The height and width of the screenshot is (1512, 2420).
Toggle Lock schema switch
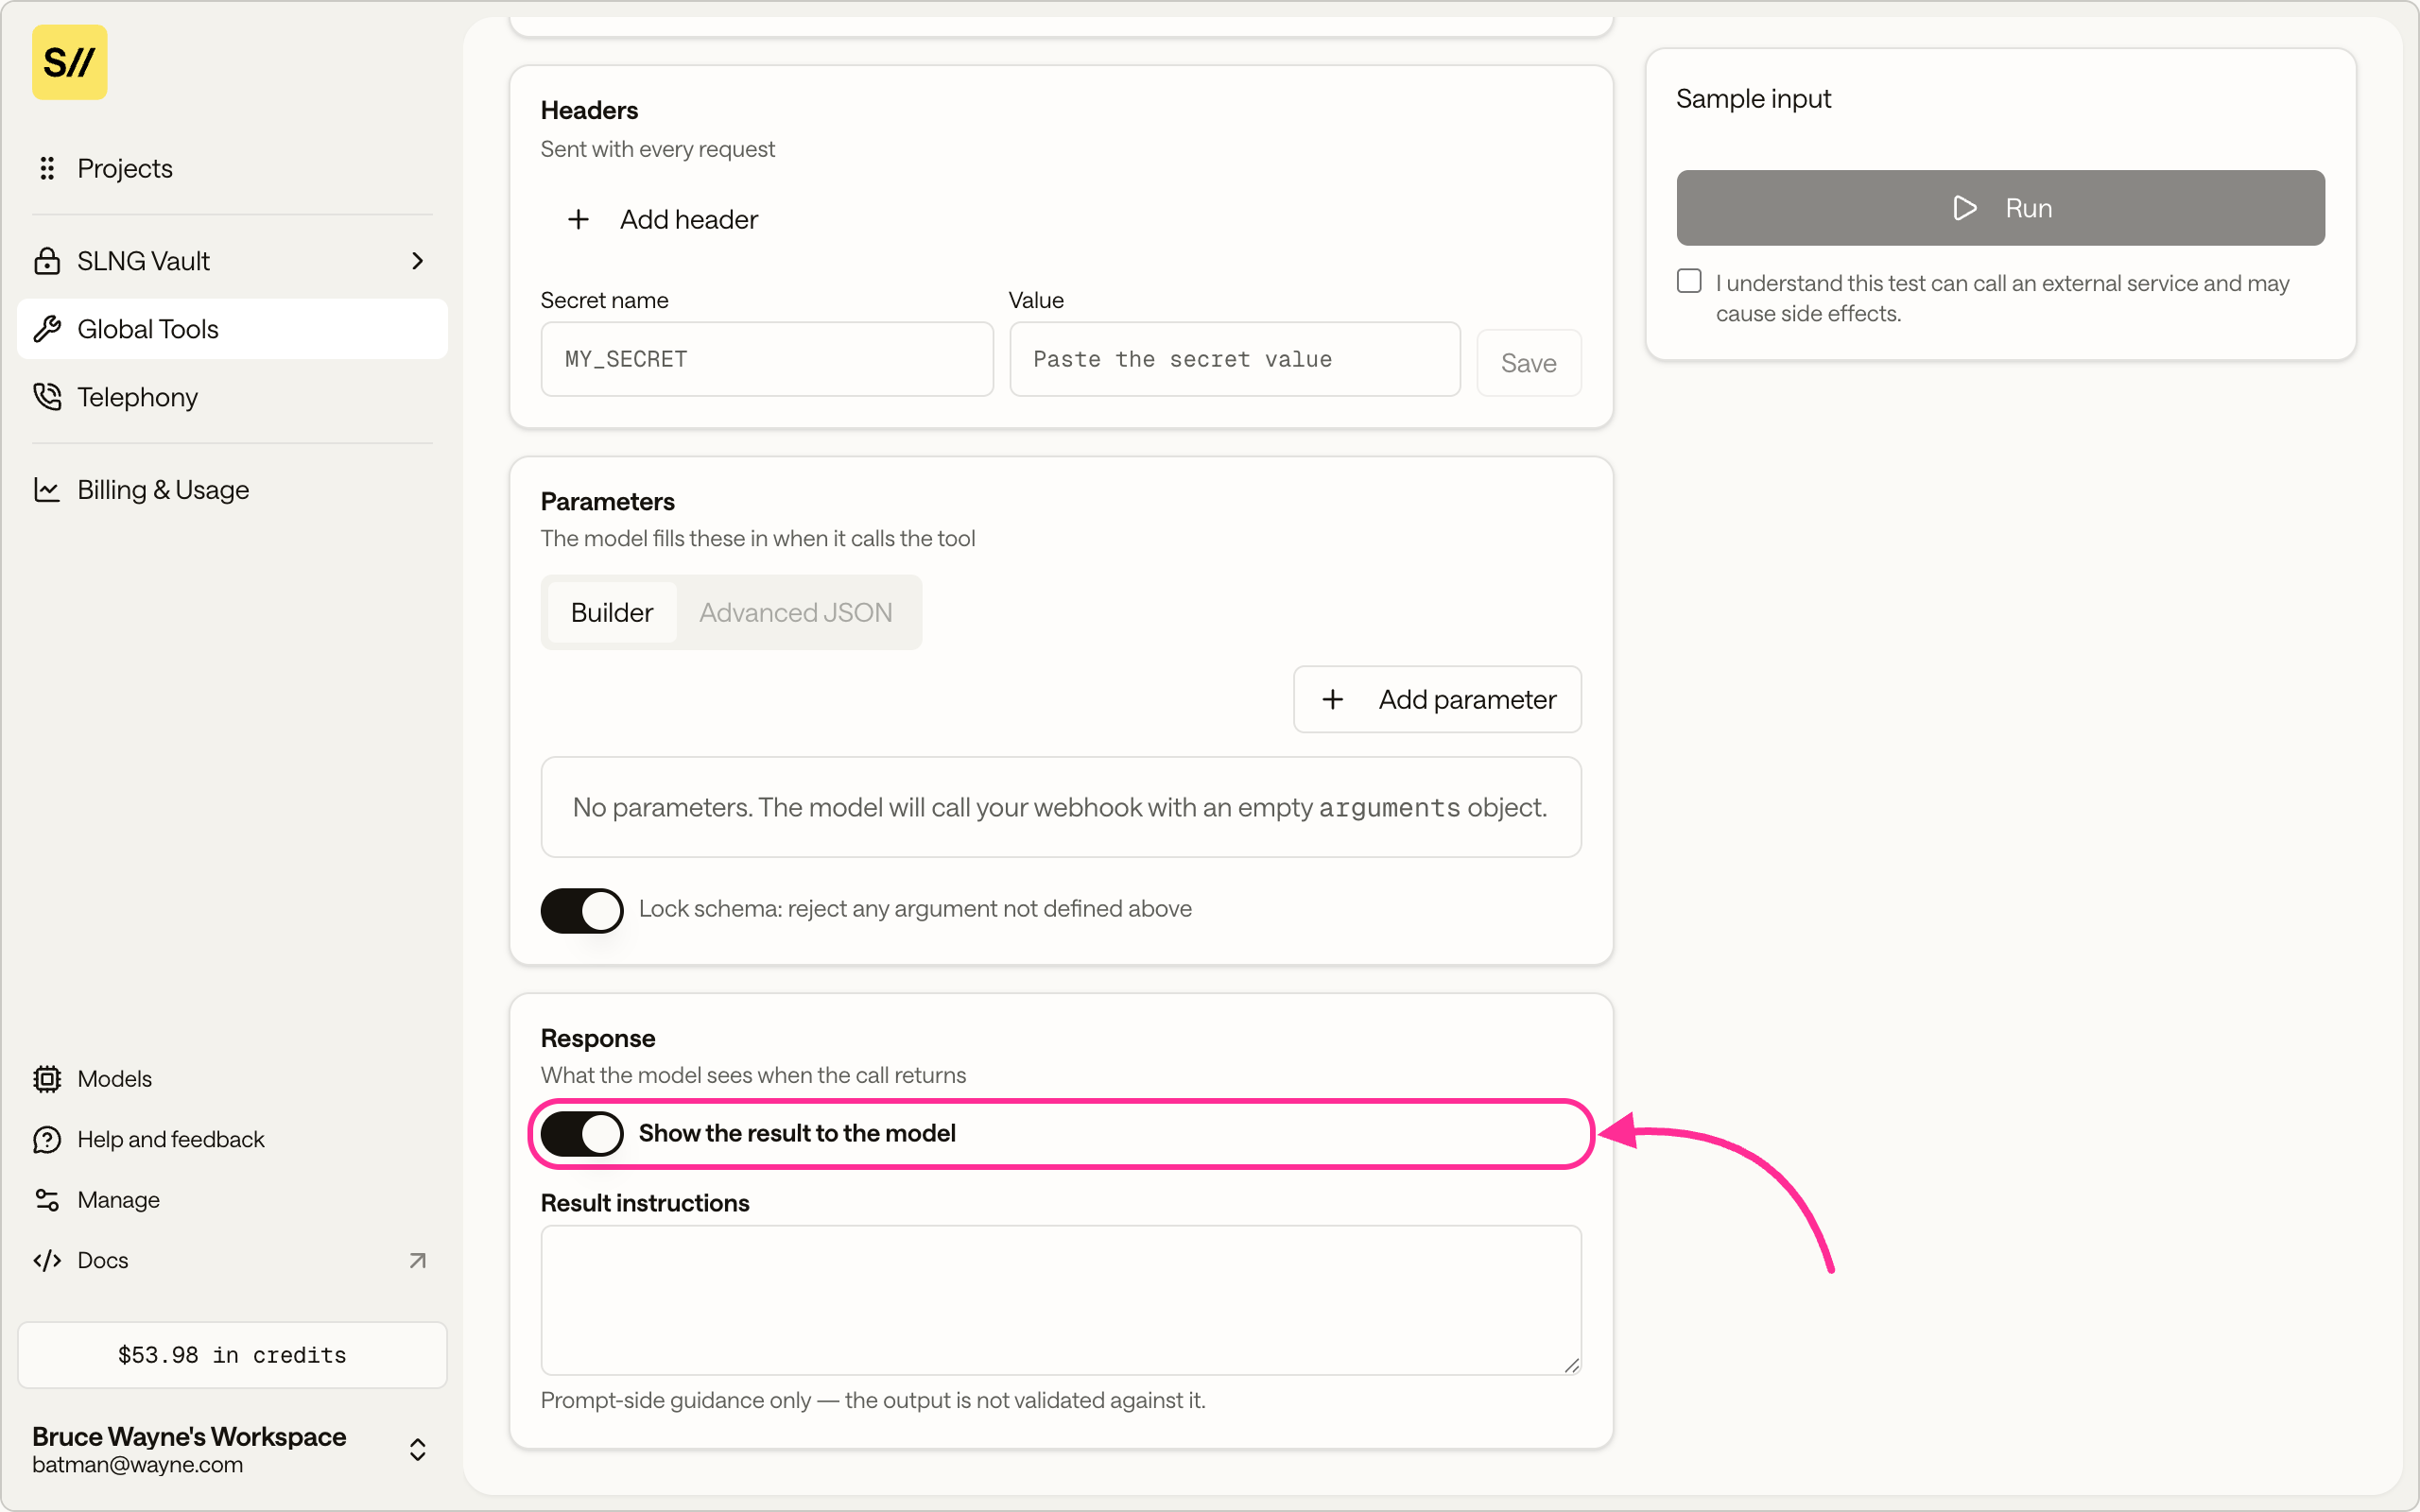582,910
